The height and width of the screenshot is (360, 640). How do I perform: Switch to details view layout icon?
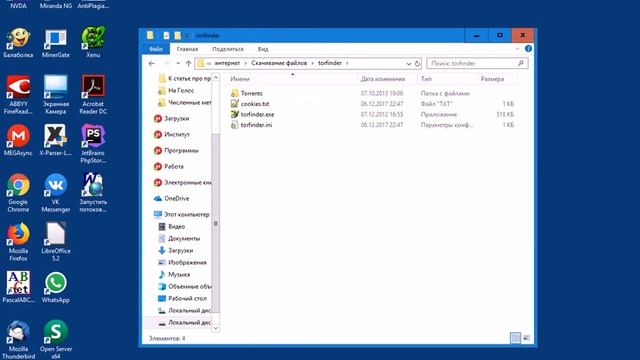(516, 338)
